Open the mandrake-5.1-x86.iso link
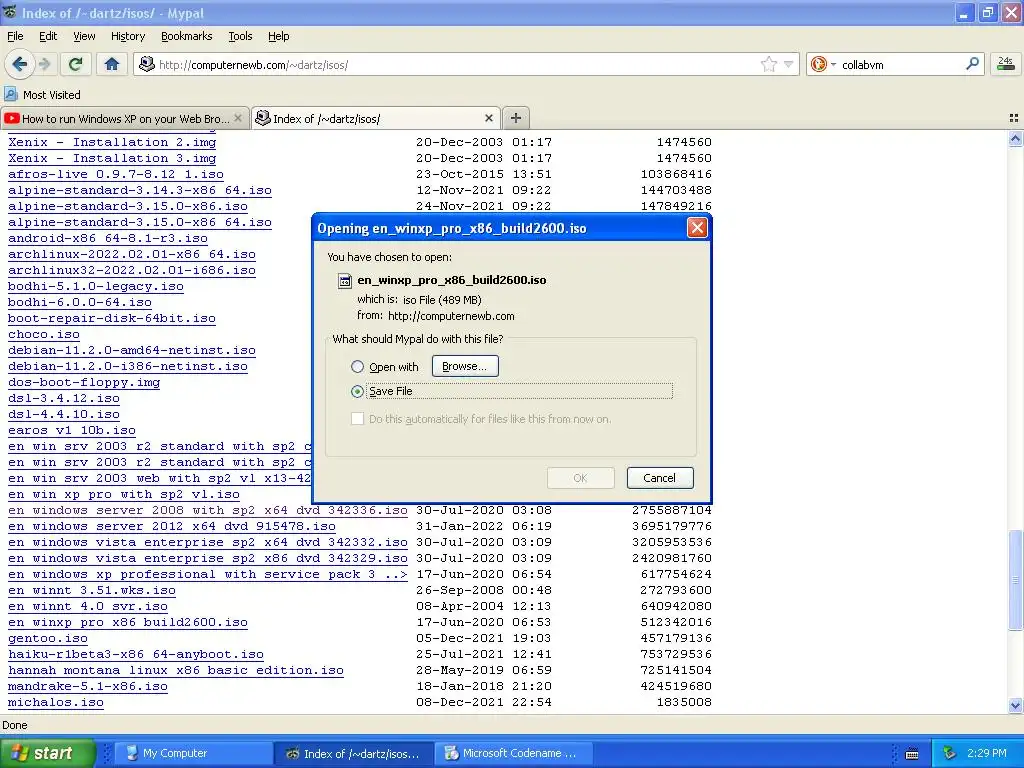 (88, 686)
